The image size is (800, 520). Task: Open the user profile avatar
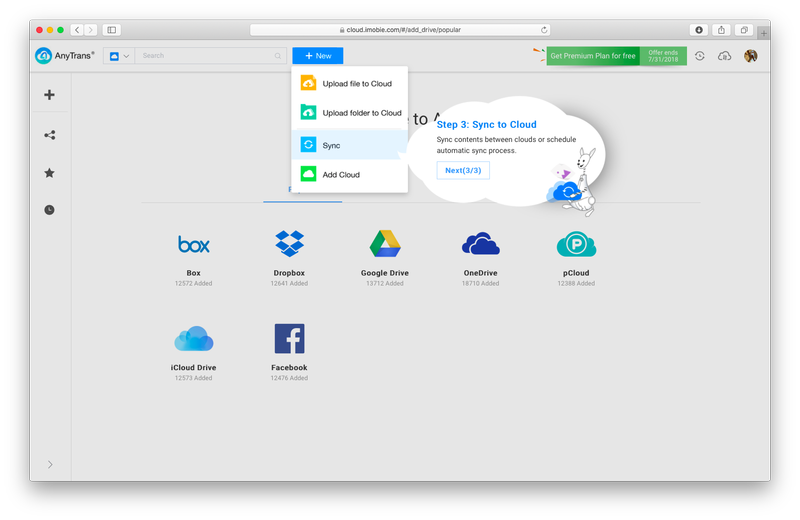coord(751,56)
